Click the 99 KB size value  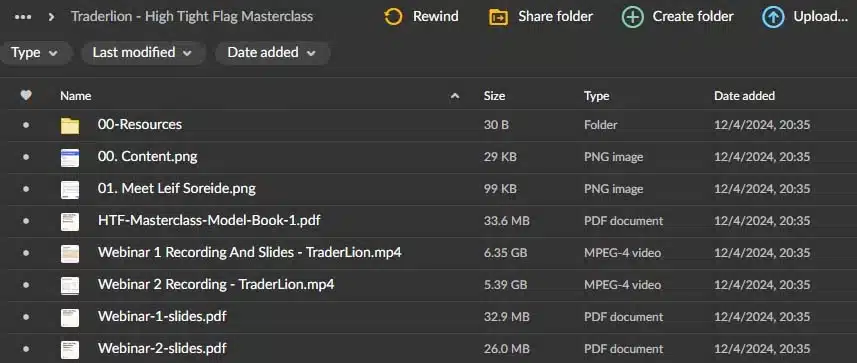click(x=500, y=189)
